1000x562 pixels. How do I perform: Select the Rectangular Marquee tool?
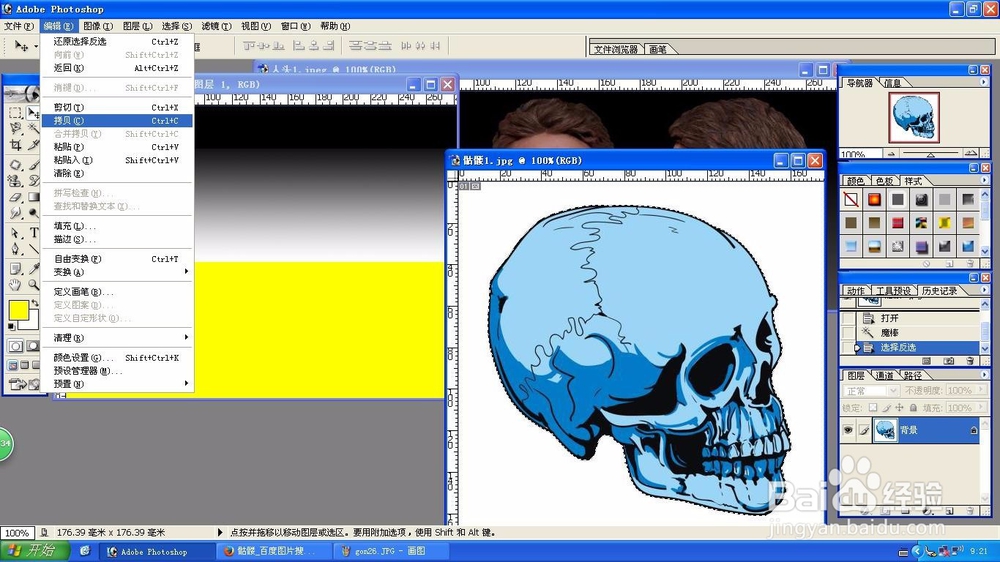tap(16, 113)
